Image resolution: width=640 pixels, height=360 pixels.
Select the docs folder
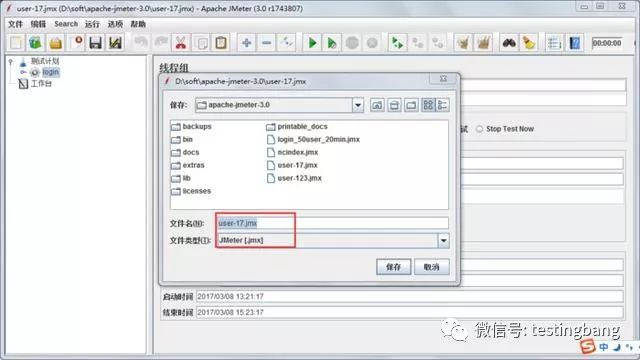(x=185, y=152)
